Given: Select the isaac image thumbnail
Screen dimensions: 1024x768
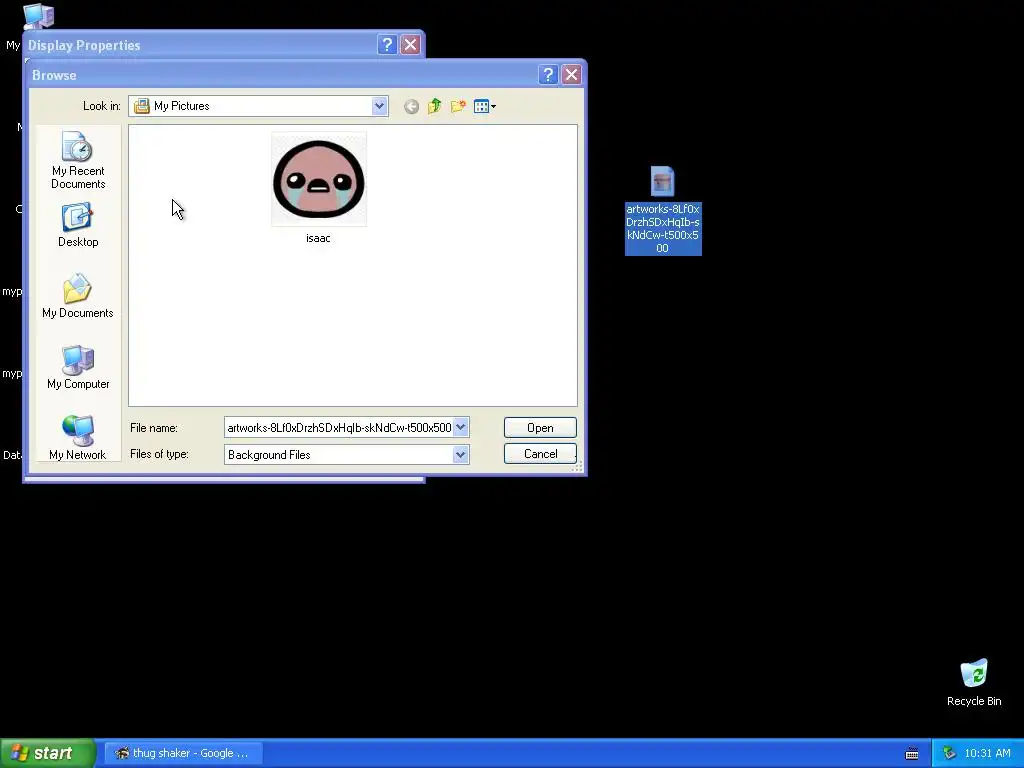Looking at the screenshot, I should [319, 179].
